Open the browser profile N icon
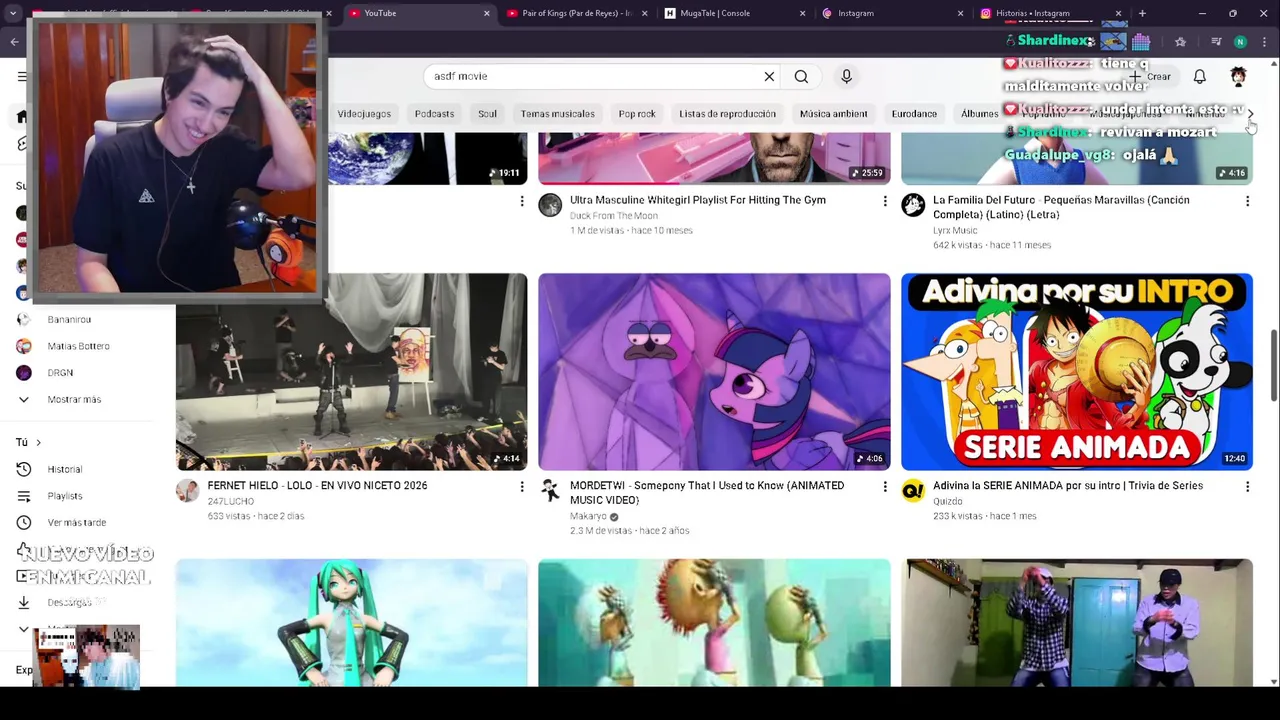 (1240, 41)
